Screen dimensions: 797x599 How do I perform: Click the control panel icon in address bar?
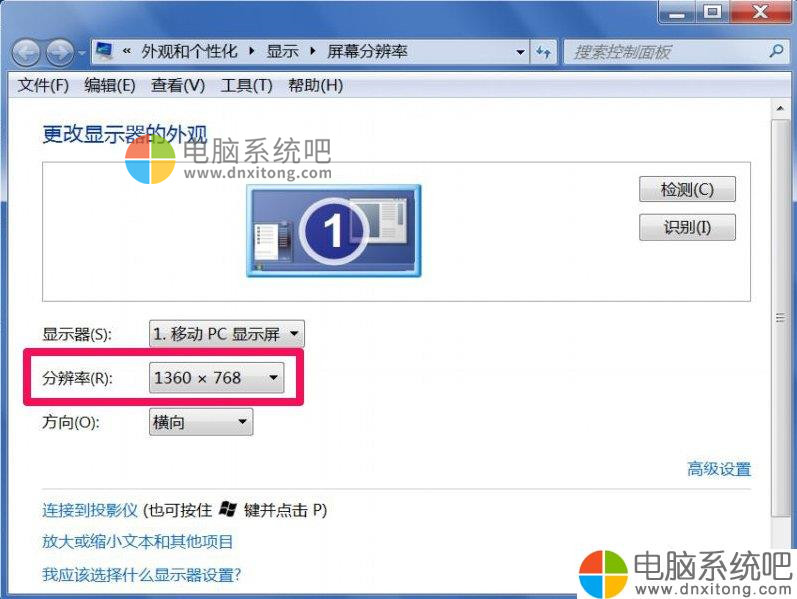[105, 51]
